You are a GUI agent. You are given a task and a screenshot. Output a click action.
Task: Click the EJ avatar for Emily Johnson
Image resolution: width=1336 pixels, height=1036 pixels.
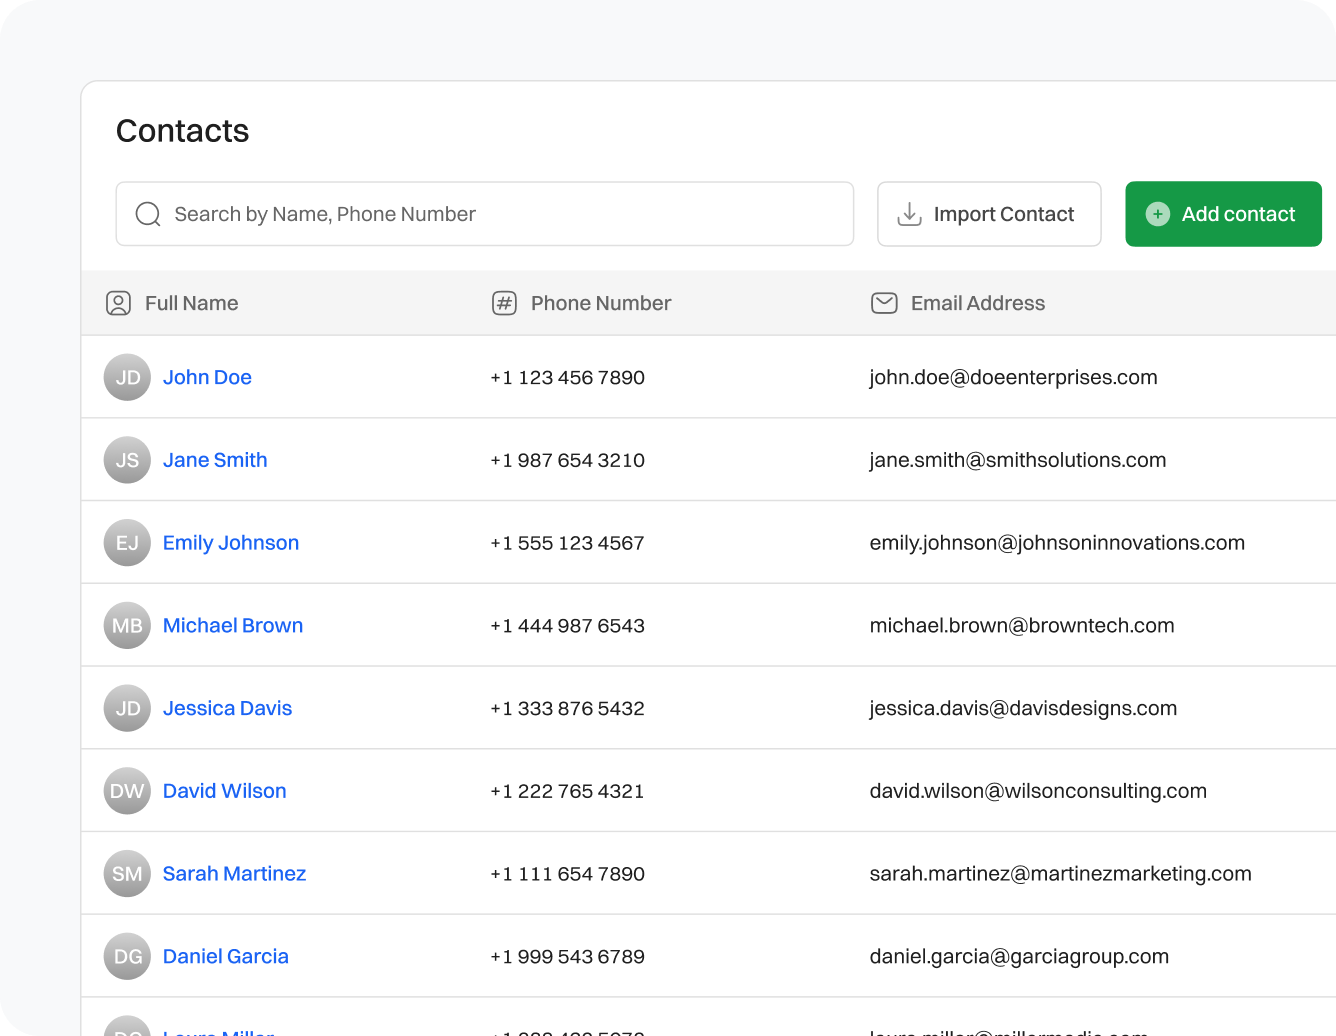click(x=127, y=543)
